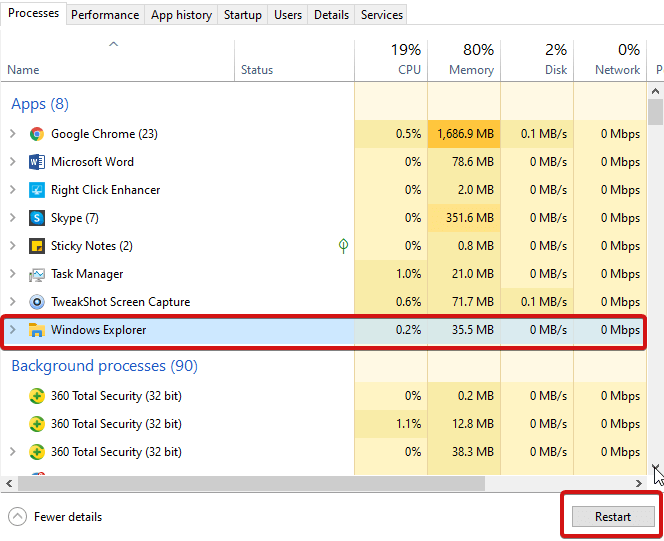Select the Skype (7) row name
Screen dimensions: 664x541
pos(75,218)
